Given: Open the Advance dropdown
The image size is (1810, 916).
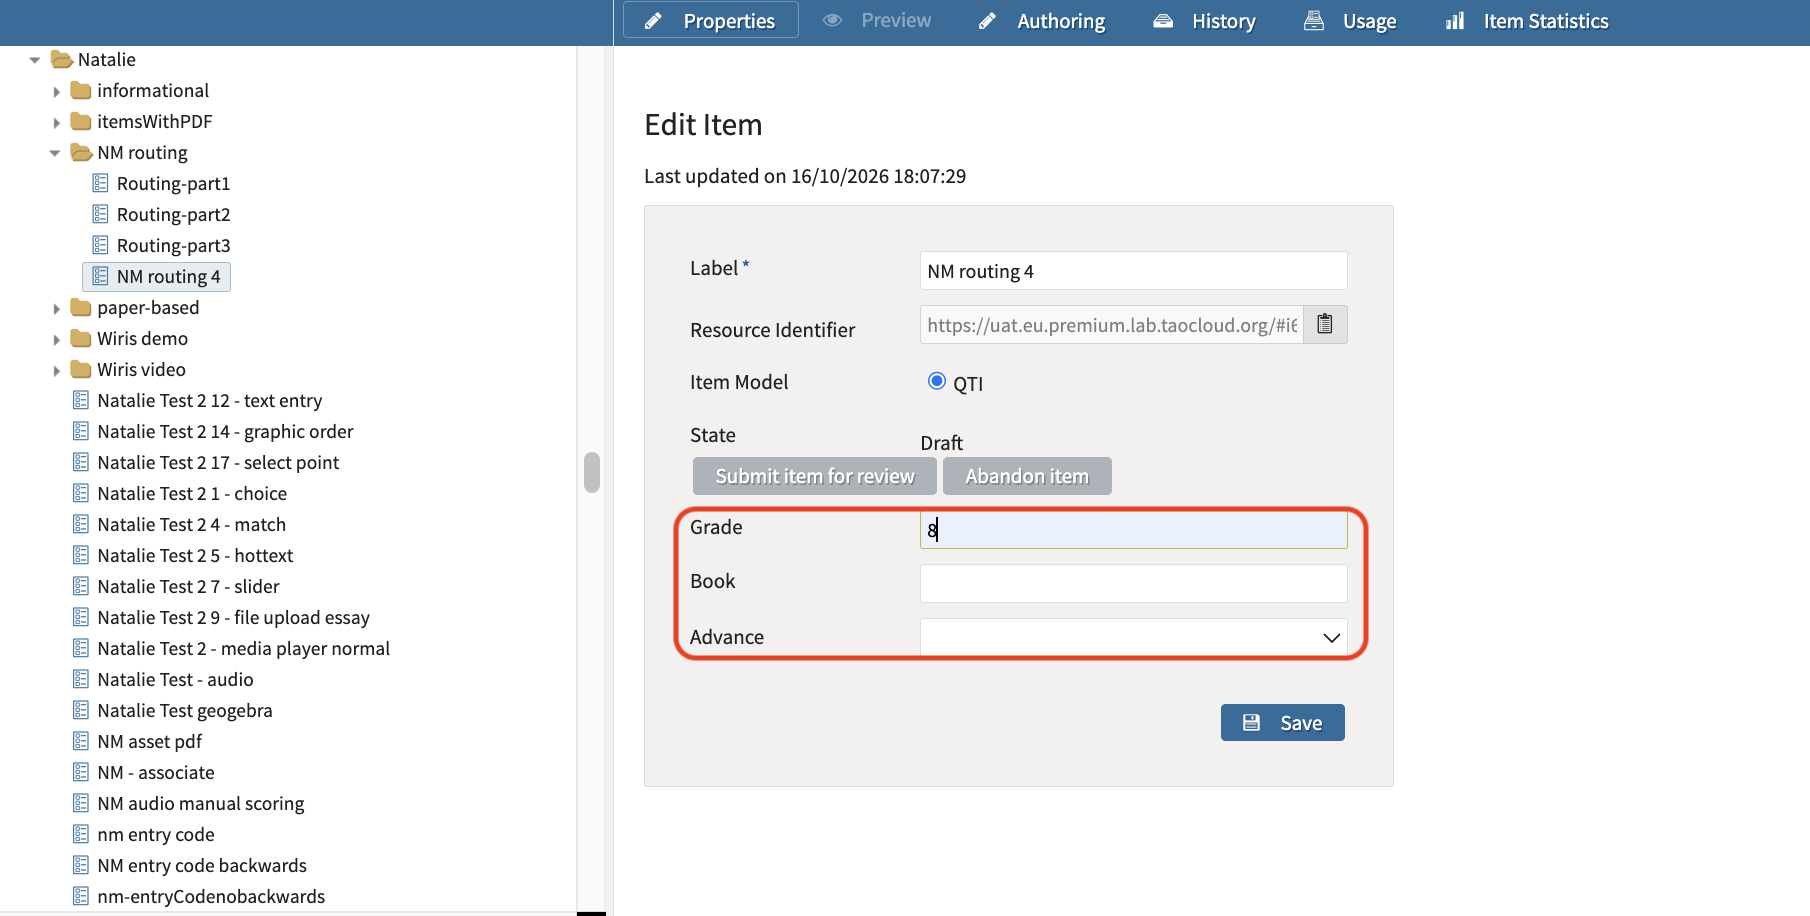Looking at the screenshot, I should click(x=1134, y=637).
